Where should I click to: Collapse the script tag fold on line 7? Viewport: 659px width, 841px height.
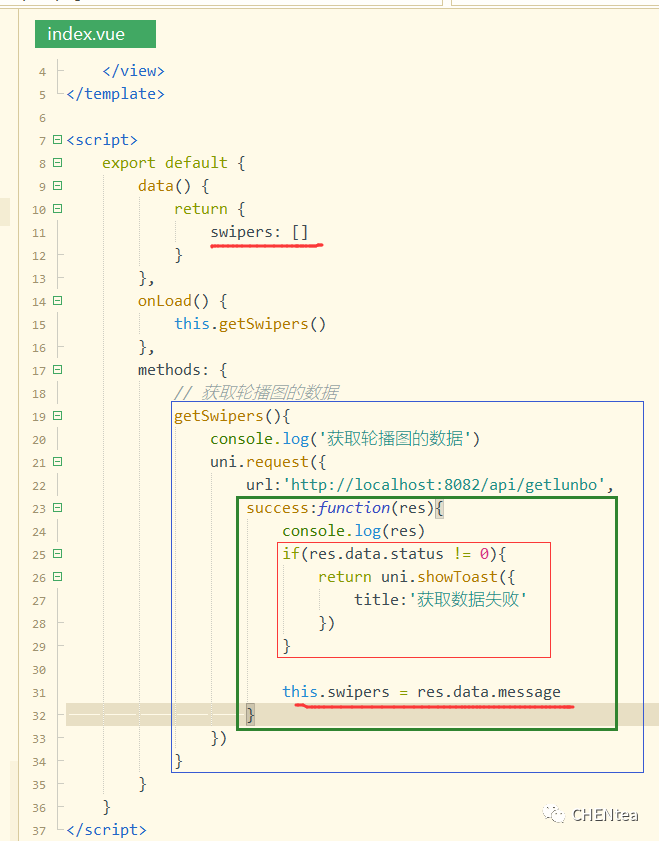pyautogui.click(x=57, y=140)
